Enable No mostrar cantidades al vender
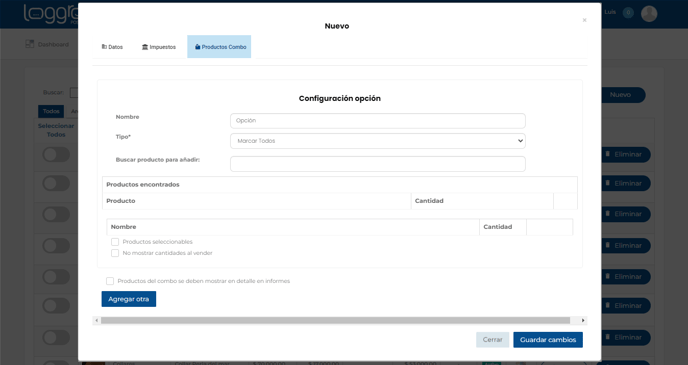 coord(115,253)
